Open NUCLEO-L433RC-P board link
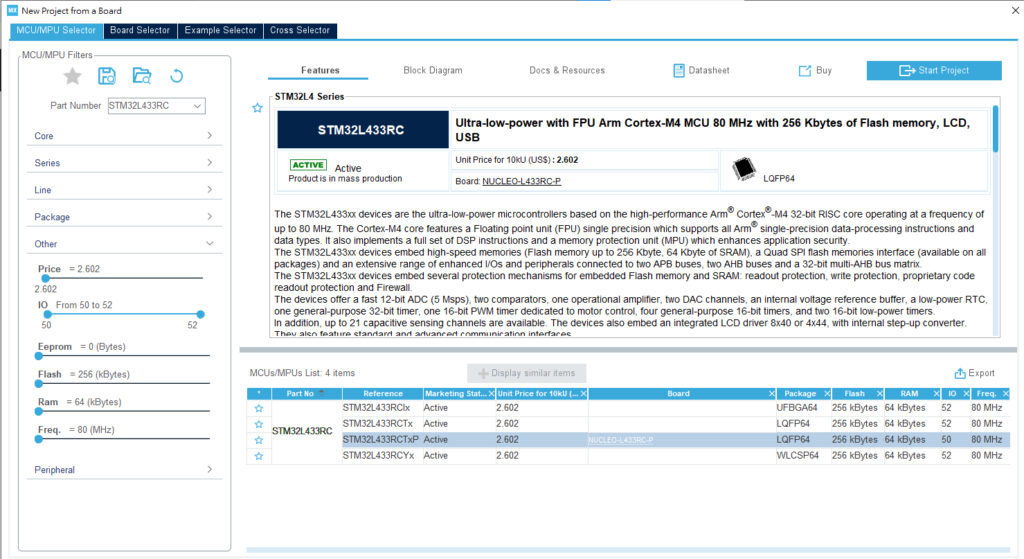The height and width of the screenshot is (559, 1024). (521, 182)
